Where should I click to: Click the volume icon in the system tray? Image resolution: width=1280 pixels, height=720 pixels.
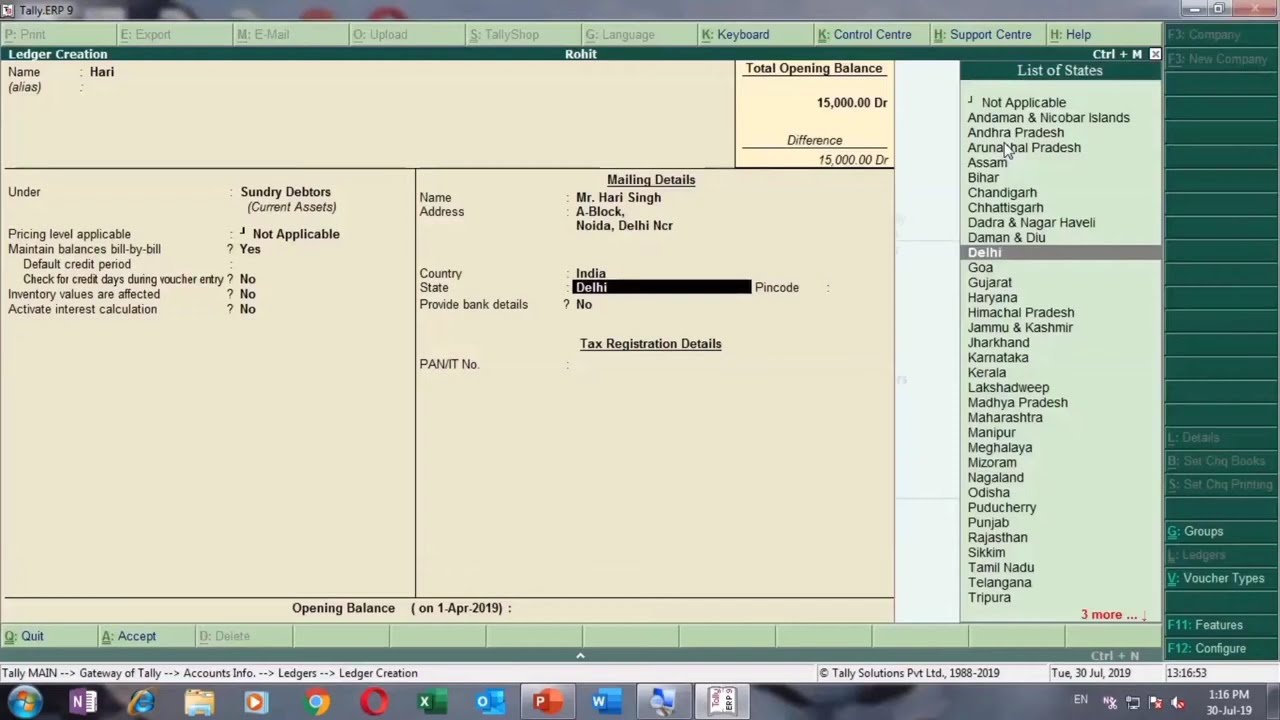[1178, 703]
